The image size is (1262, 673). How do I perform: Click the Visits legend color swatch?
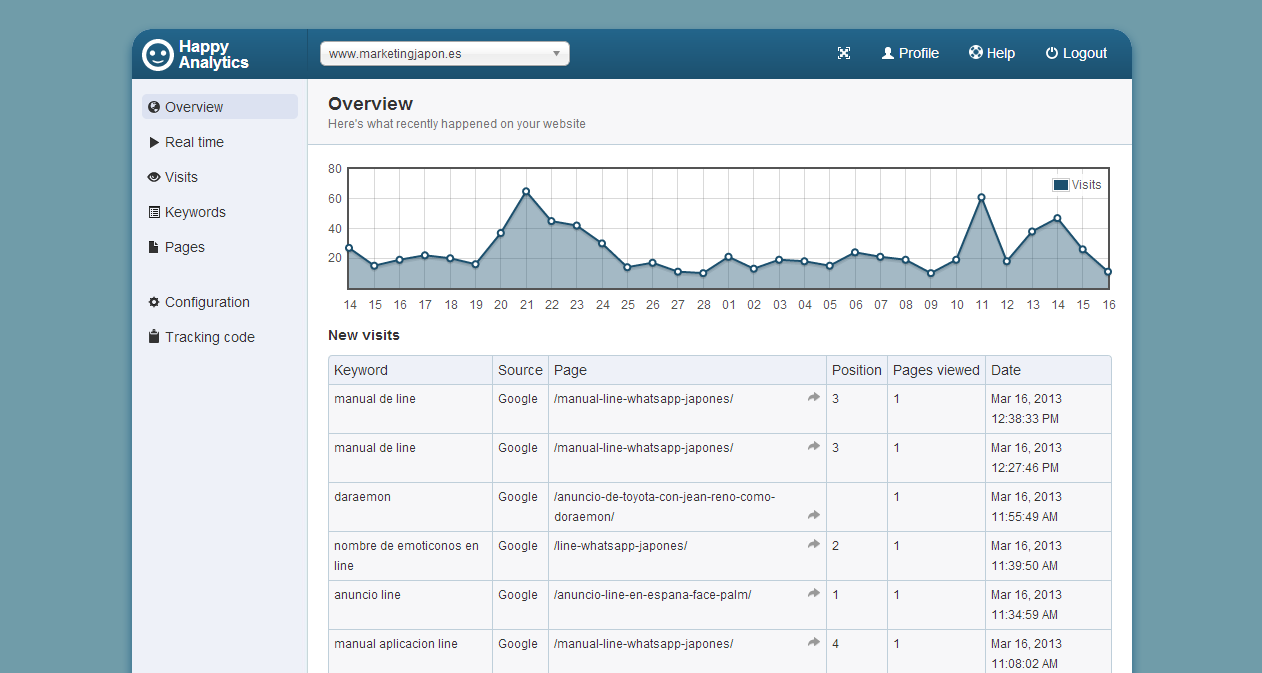click(1060, 185)
